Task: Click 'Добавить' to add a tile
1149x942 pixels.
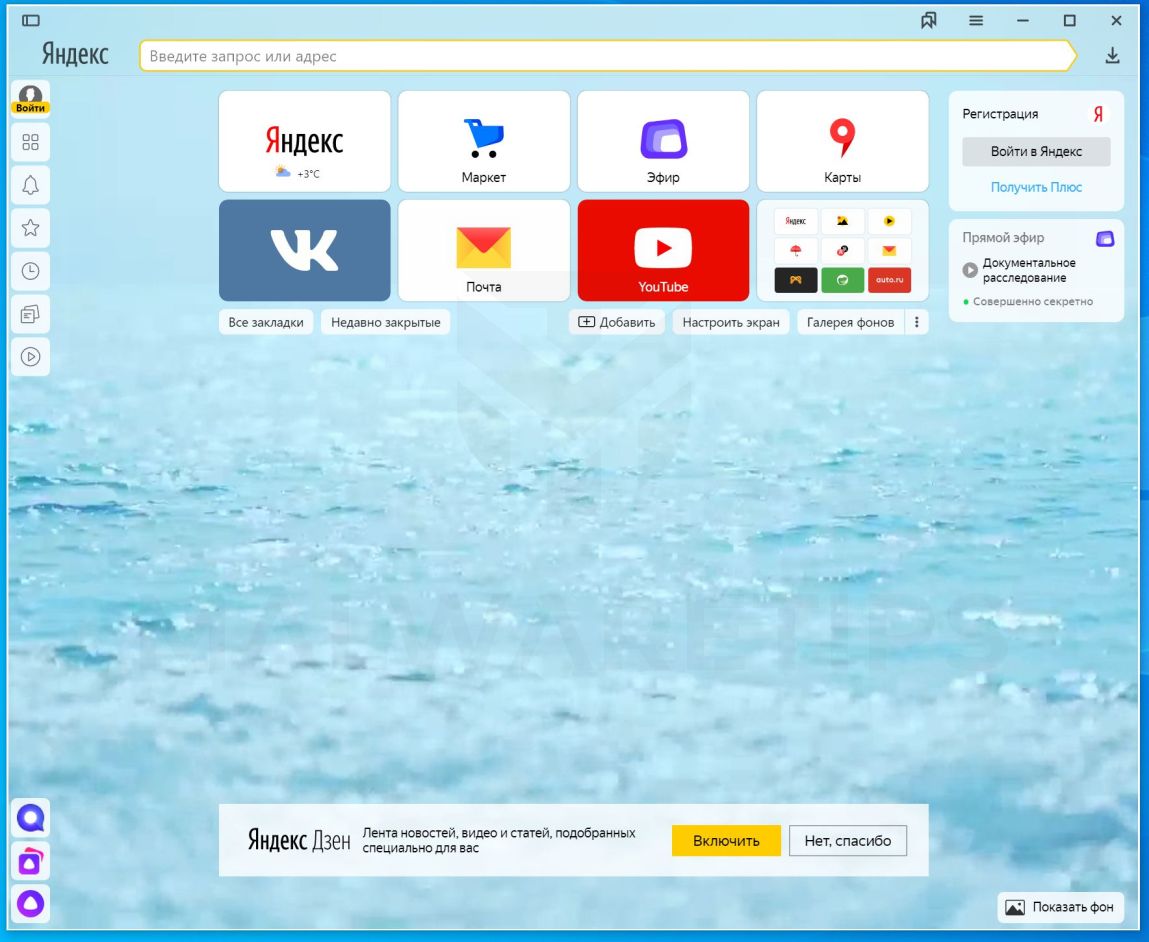Action: (x=617, y=322)
